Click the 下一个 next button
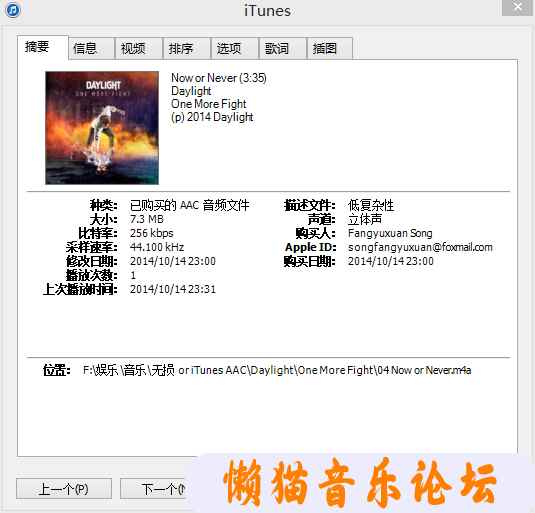 [x=153, y=488]
